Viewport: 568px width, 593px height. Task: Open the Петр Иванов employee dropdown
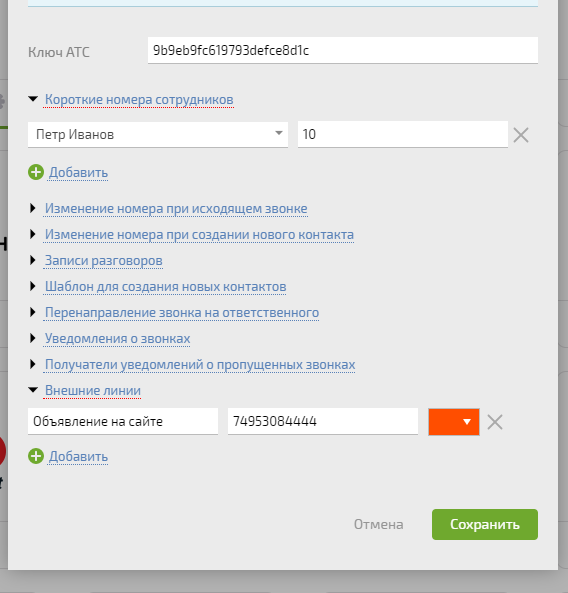158,135
